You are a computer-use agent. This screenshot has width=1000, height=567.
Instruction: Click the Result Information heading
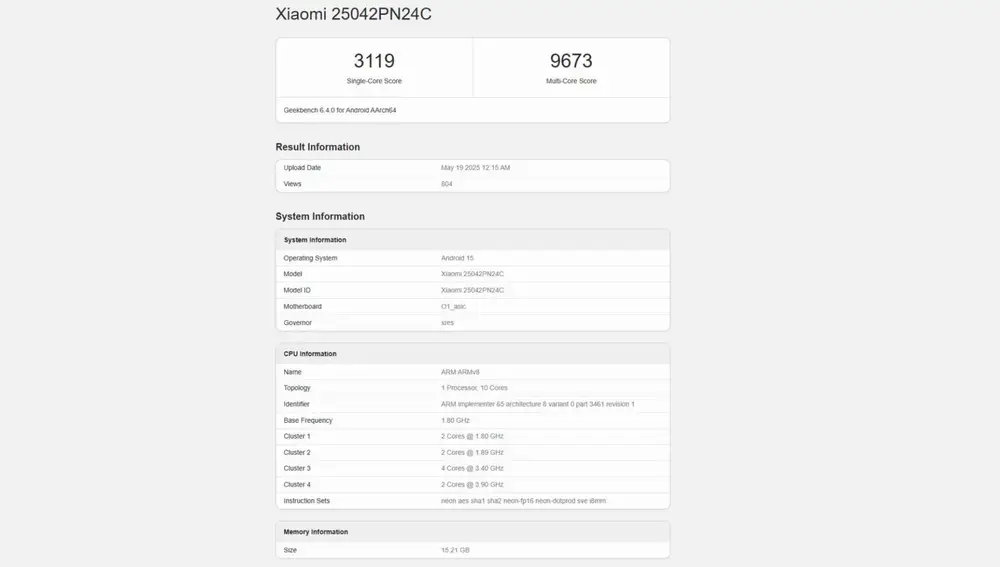pyautogui.click(x=318, y=147)
